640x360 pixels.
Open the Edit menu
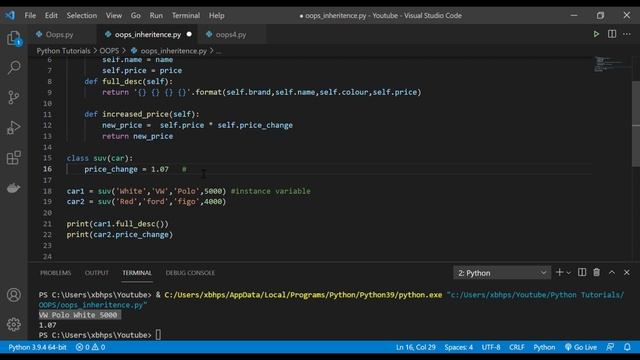[x=51, y=16]
